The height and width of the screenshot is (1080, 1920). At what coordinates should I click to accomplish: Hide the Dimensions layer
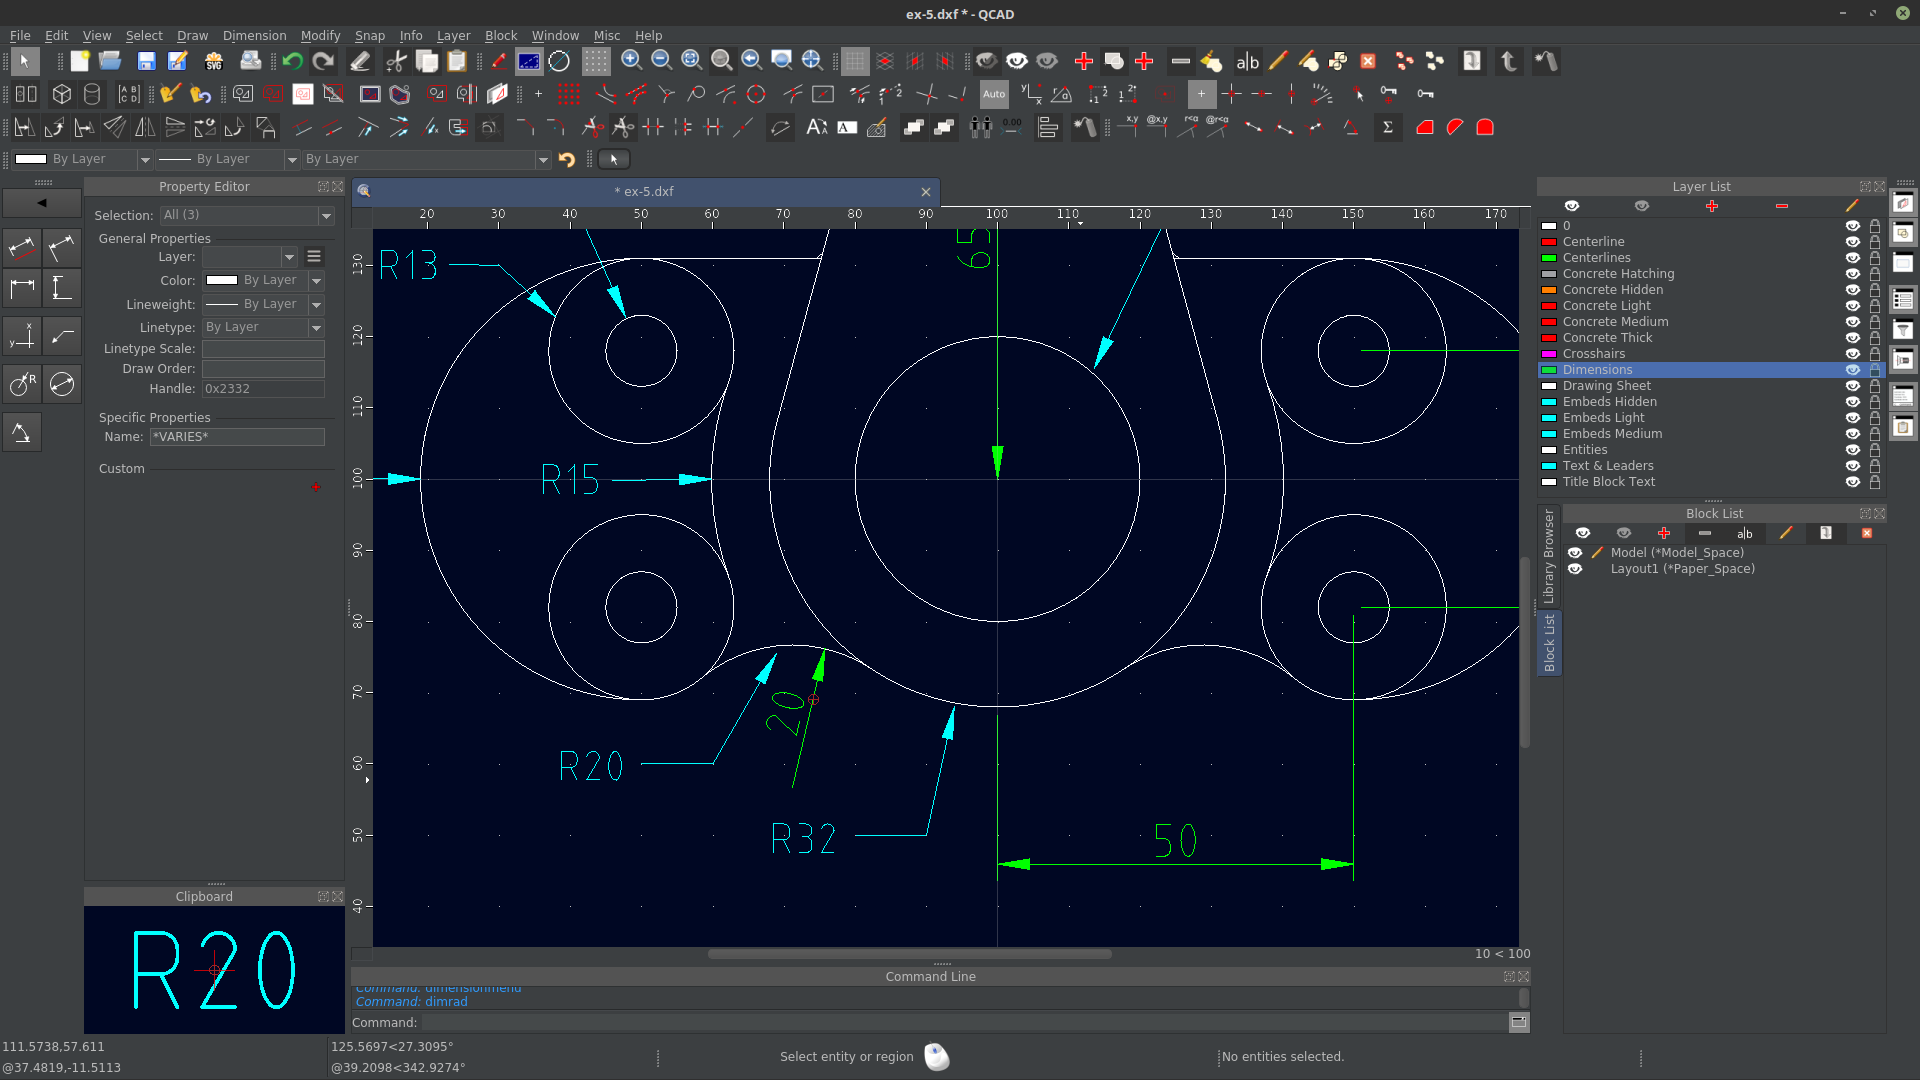[1852, 370]
